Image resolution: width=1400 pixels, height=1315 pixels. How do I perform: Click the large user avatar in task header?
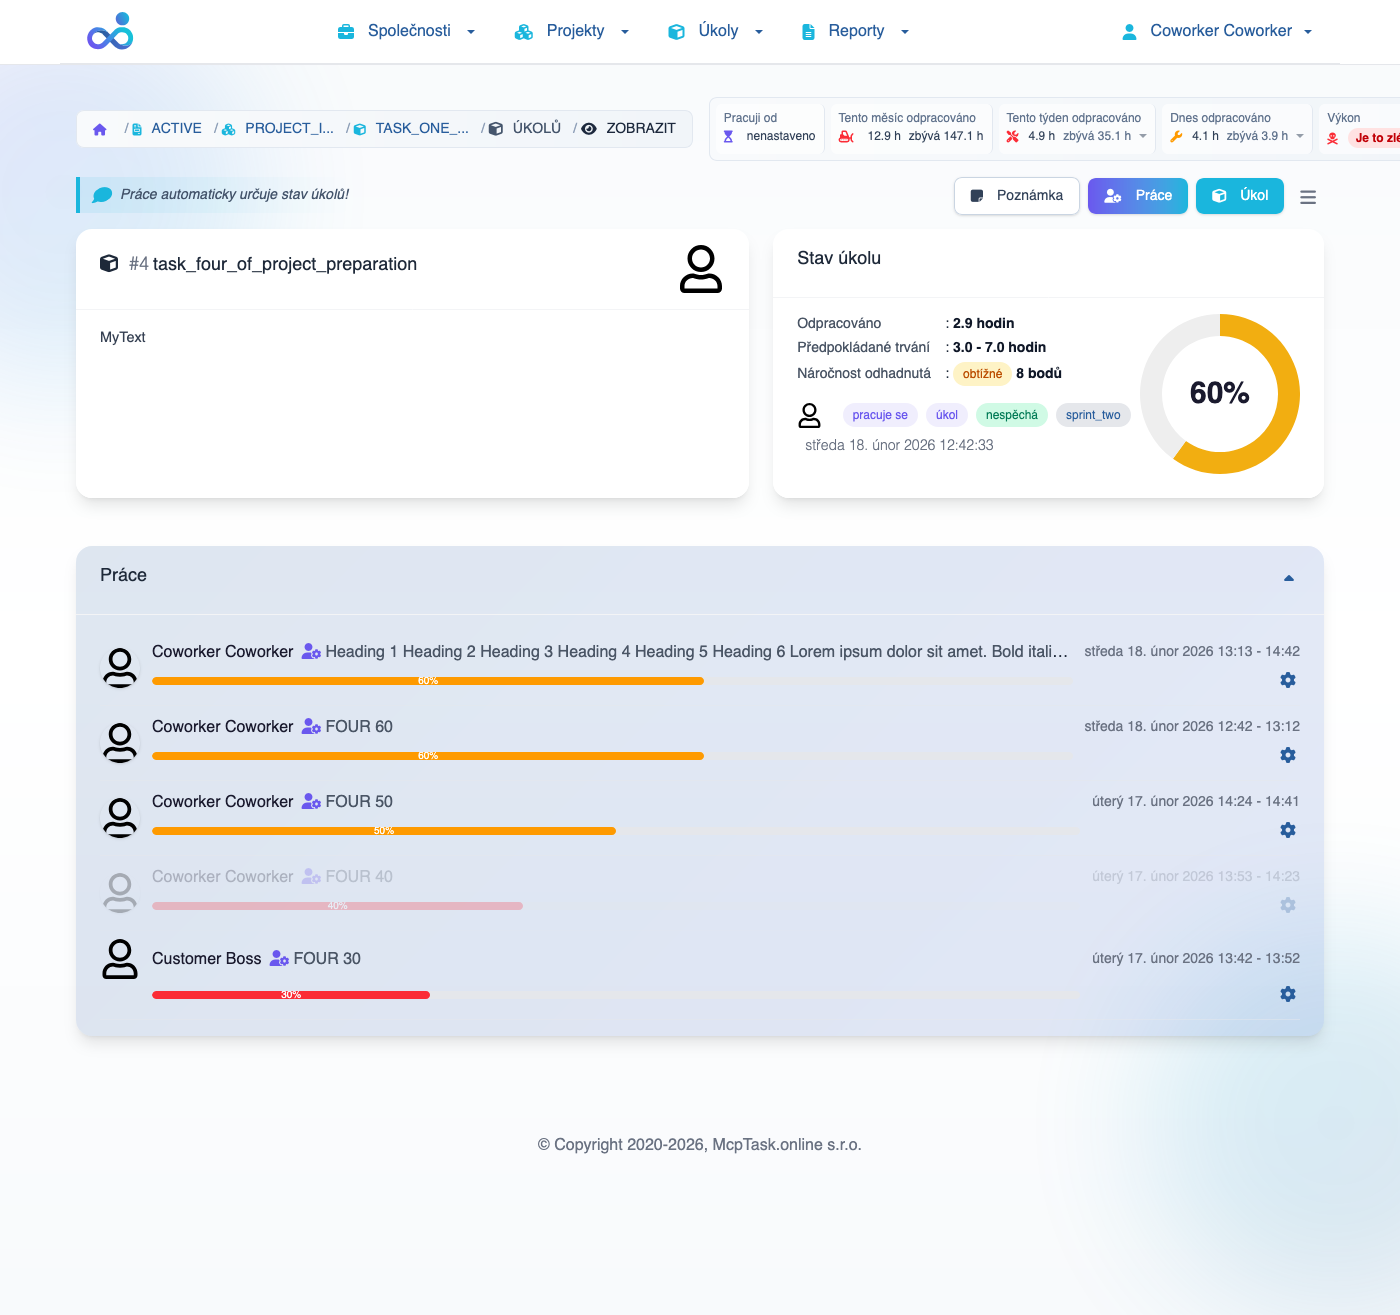point(700,268)
